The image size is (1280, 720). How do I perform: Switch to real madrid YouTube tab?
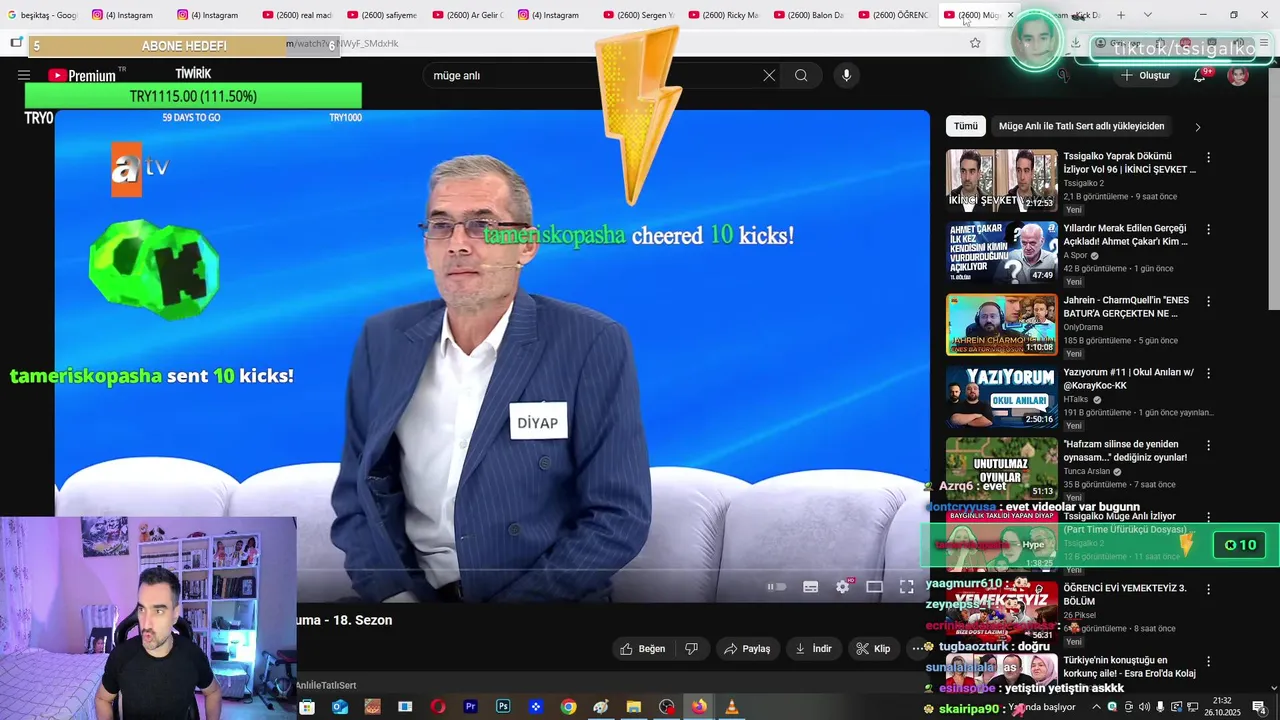[296, 15]
